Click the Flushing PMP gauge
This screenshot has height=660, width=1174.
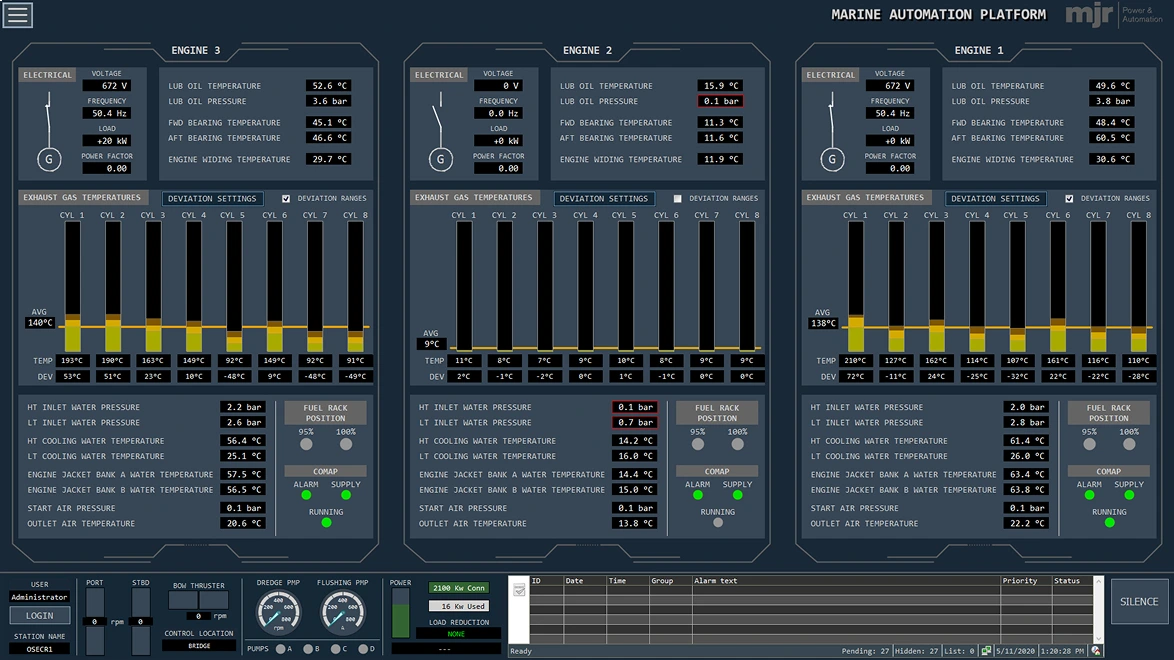coord(343,611)
